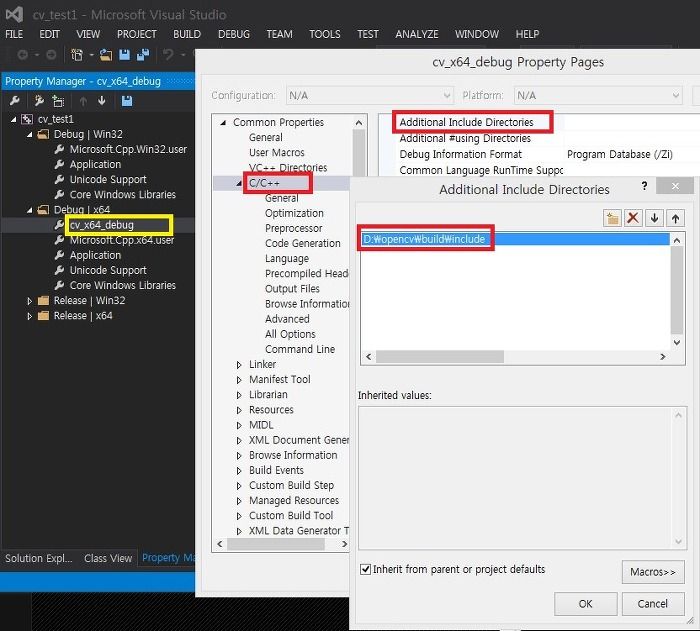
Task: Open the TOOLS menu
Action: pyautogui.click(x=325, y=34)
